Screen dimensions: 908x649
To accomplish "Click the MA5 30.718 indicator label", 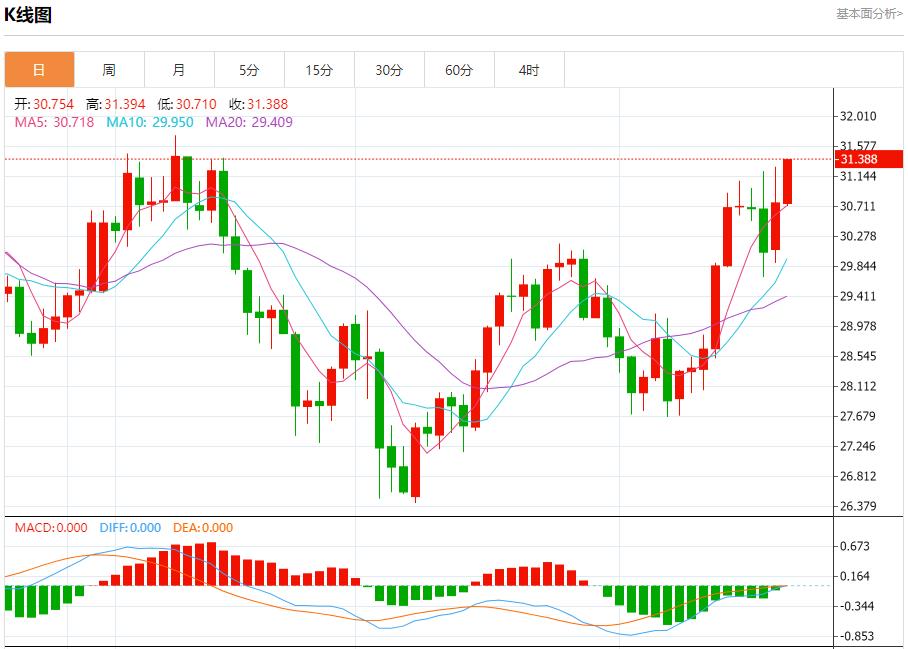I will click(54, 122).
